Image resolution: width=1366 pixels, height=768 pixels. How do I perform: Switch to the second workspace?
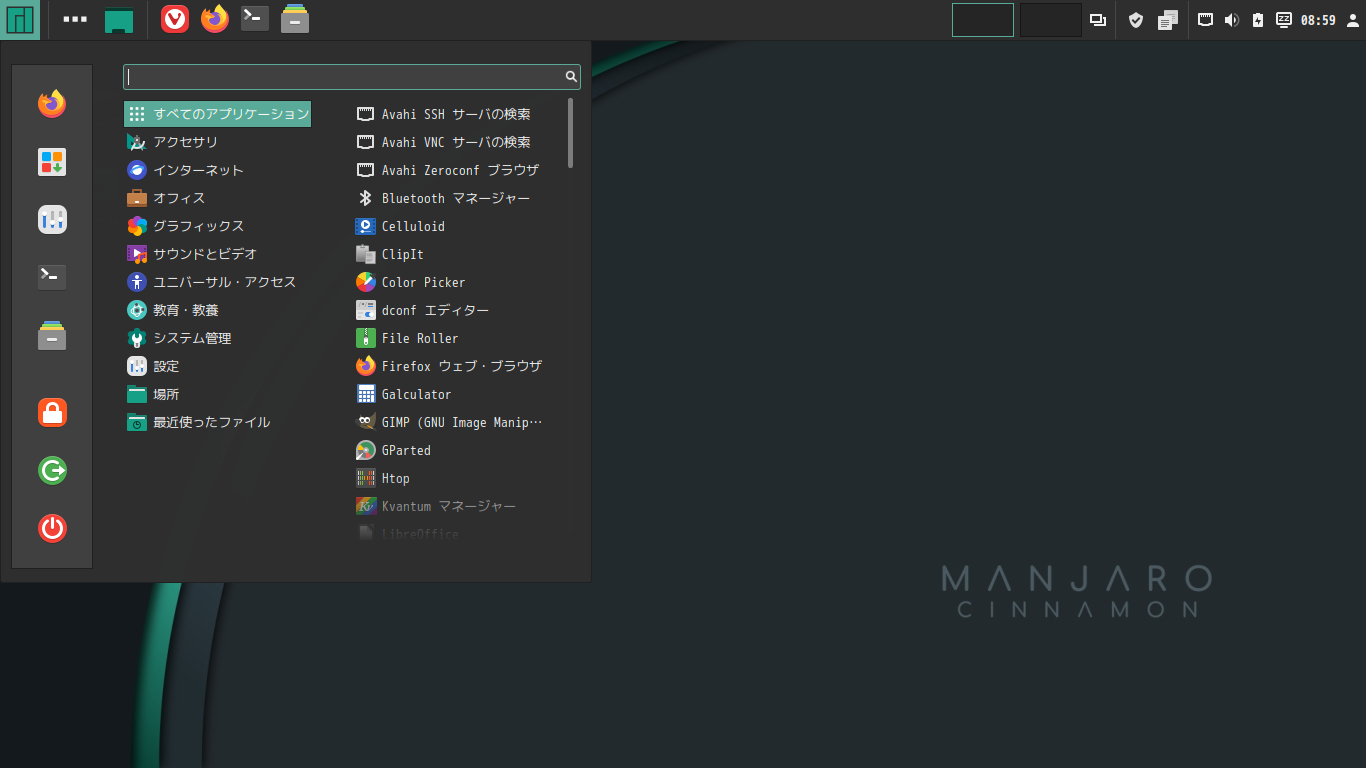click(1051, 20)
